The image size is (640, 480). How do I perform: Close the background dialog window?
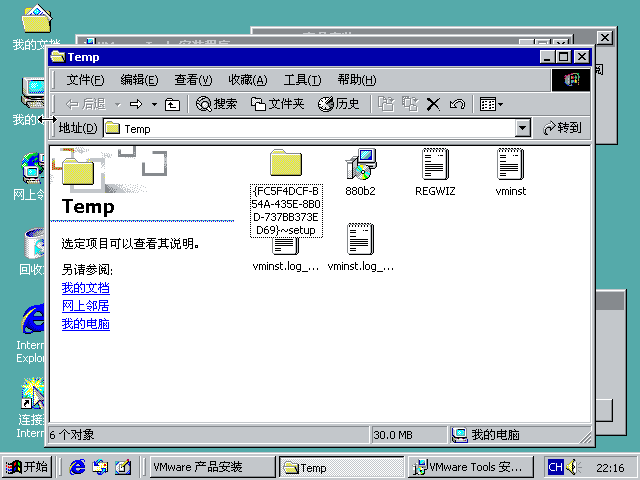pos(605,38)
